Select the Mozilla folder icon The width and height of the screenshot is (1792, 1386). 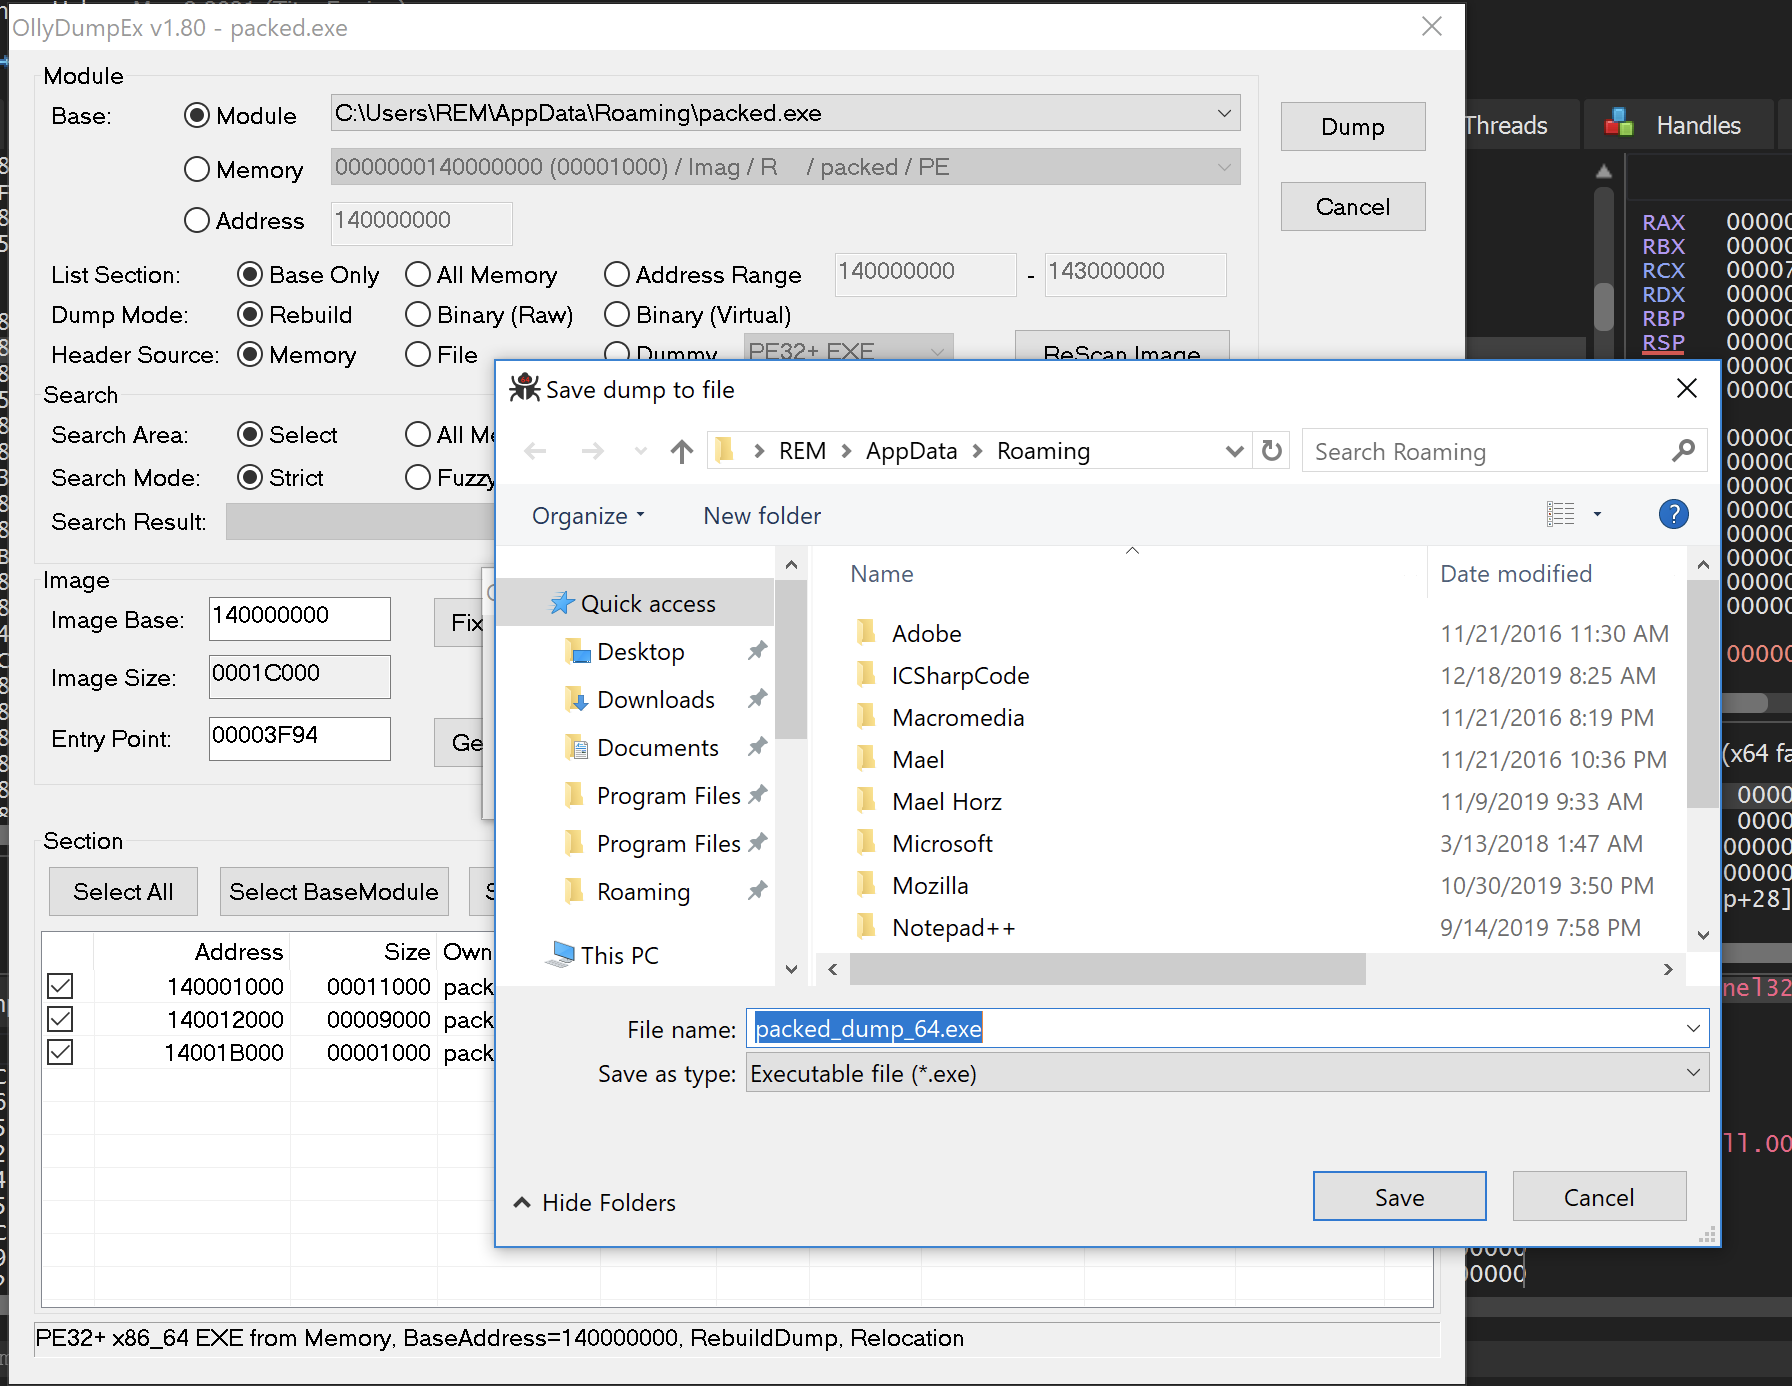pyautogui.click(x=866, y=885)
